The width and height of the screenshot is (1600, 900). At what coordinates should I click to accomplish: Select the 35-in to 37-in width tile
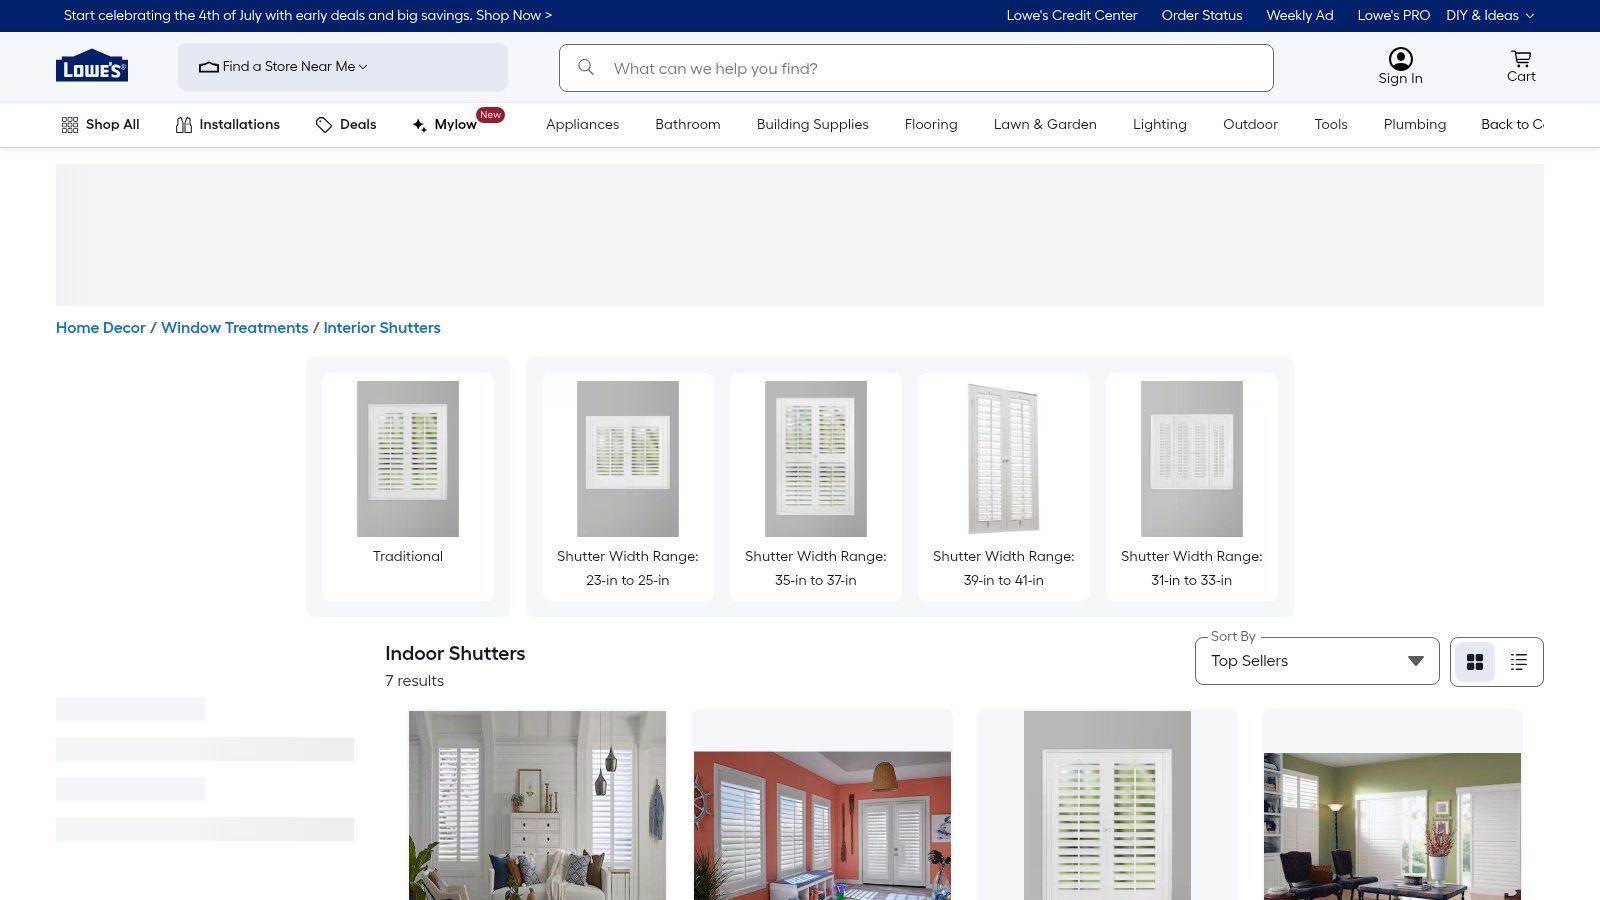point(816,487)
